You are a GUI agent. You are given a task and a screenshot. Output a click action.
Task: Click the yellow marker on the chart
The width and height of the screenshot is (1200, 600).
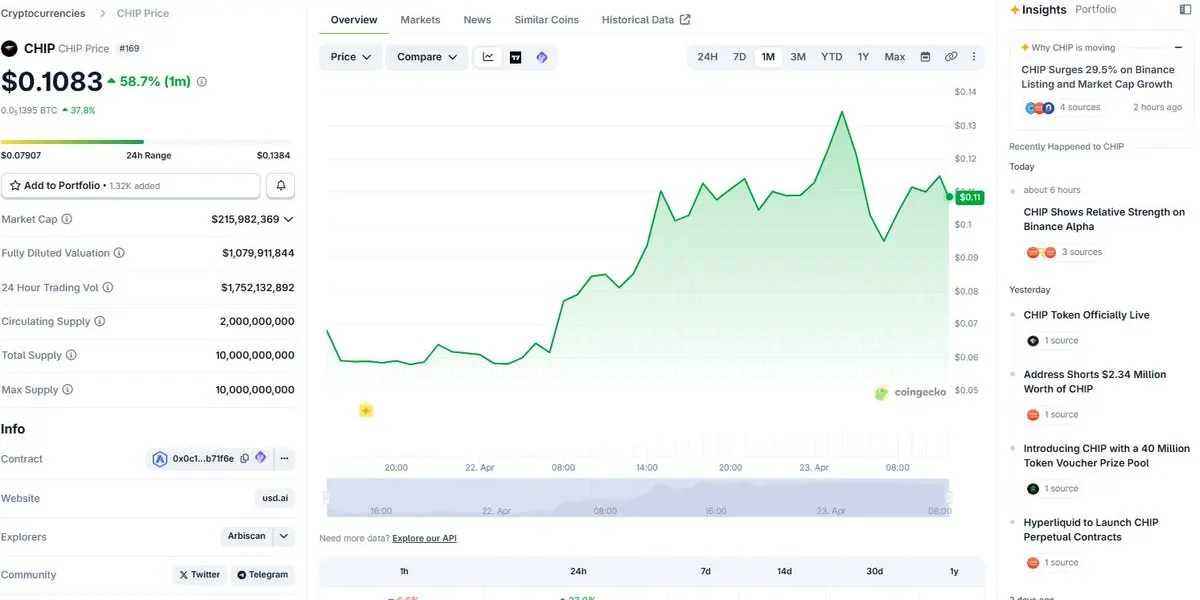point(366,410)
